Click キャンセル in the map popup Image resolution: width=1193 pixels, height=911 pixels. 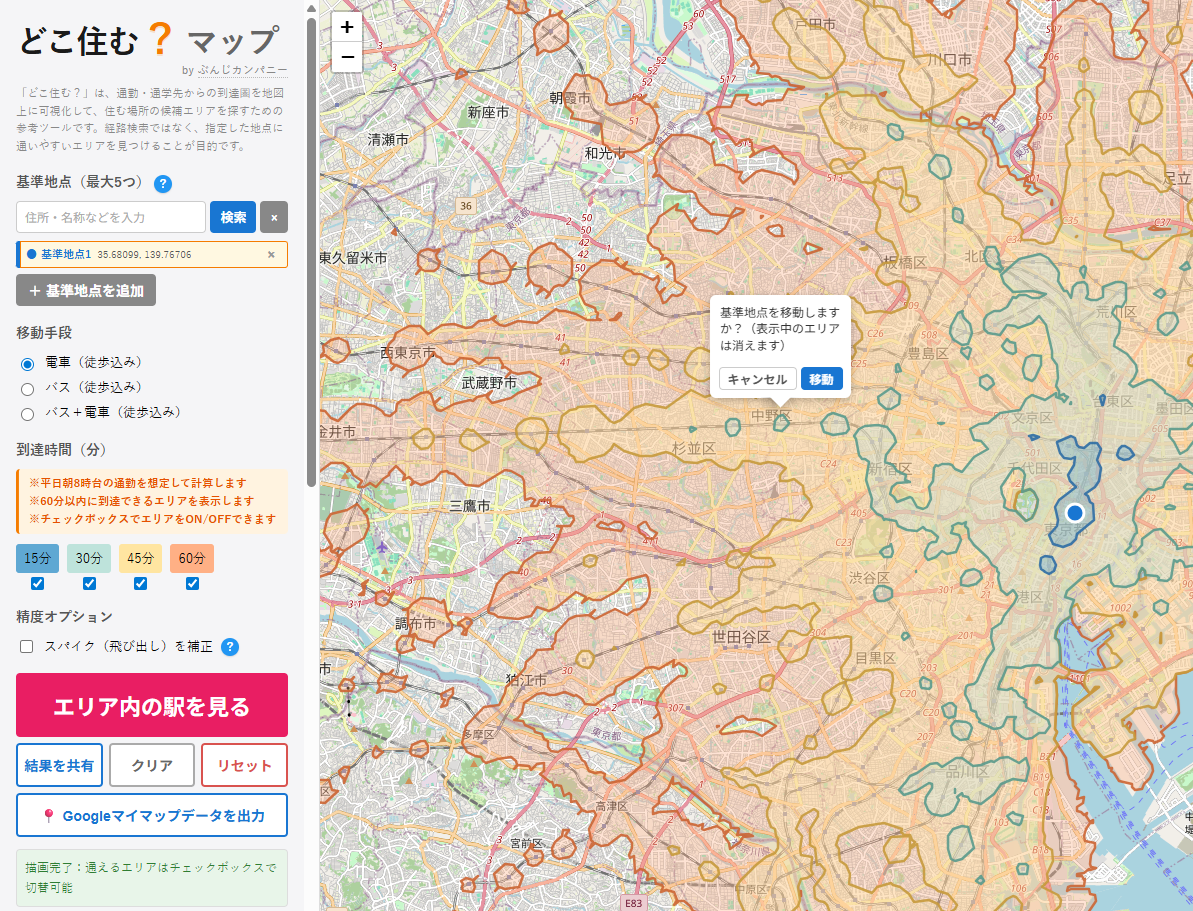pyautogui.click(x=757, y=378)
